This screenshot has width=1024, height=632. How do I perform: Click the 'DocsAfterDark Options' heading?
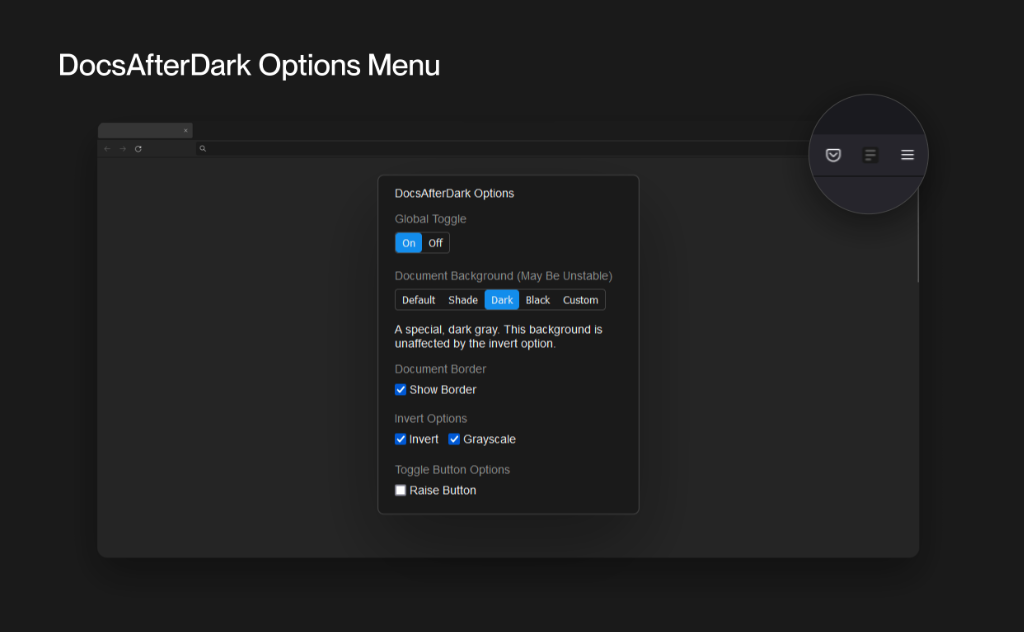point(454,193)
